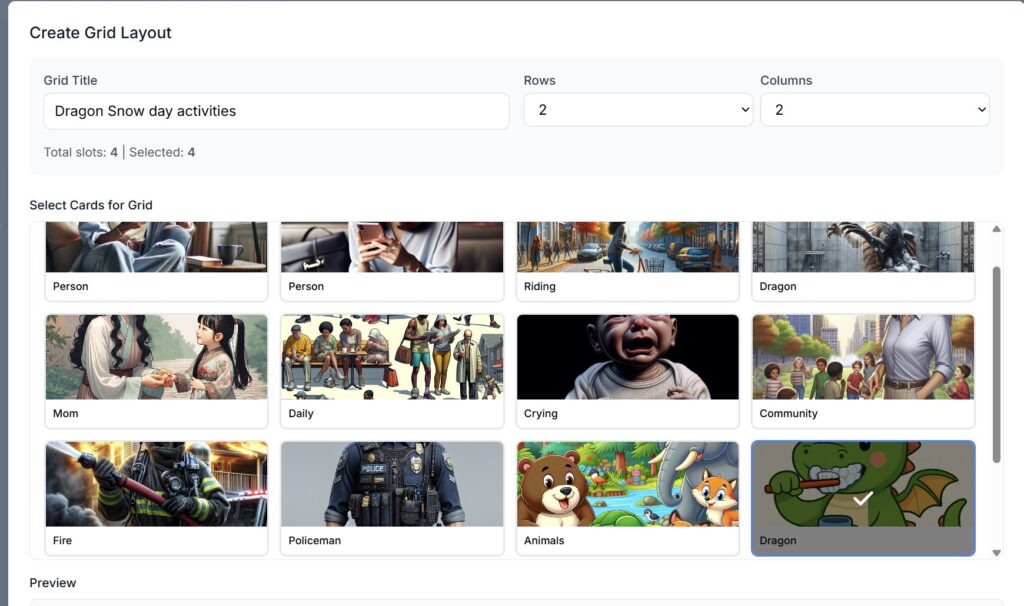The width and height of the screenshot is (1024, 606).
Task: Deselect the Dragon card via its caption label
Action: point(778,540)
